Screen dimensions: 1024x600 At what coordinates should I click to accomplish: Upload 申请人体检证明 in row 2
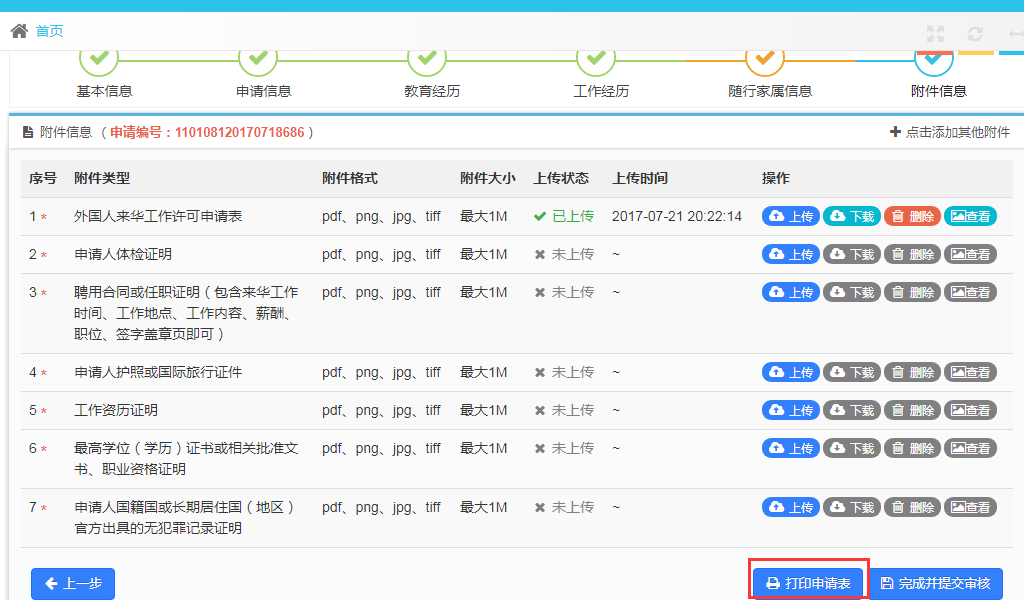click(x=791, y=254)
